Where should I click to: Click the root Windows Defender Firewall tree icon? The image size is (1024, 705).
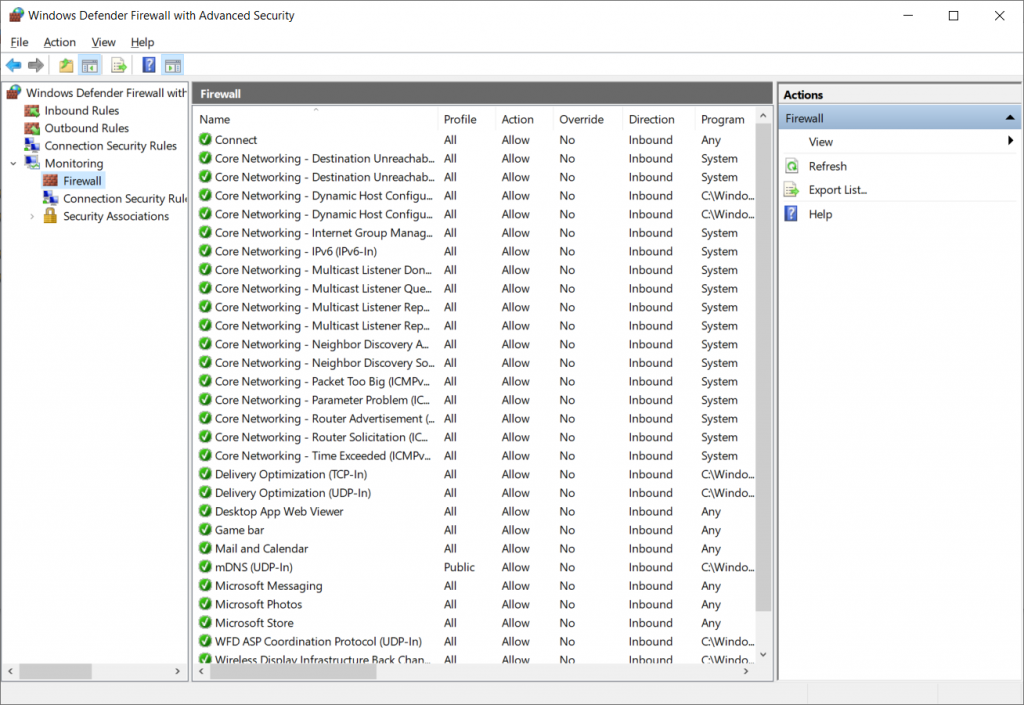click(14, 93)
